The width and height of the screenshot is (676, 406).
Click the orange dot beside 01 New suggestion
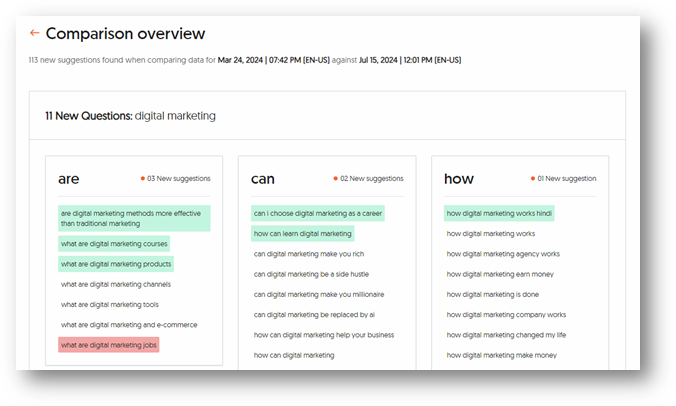(x=533, y=178)
